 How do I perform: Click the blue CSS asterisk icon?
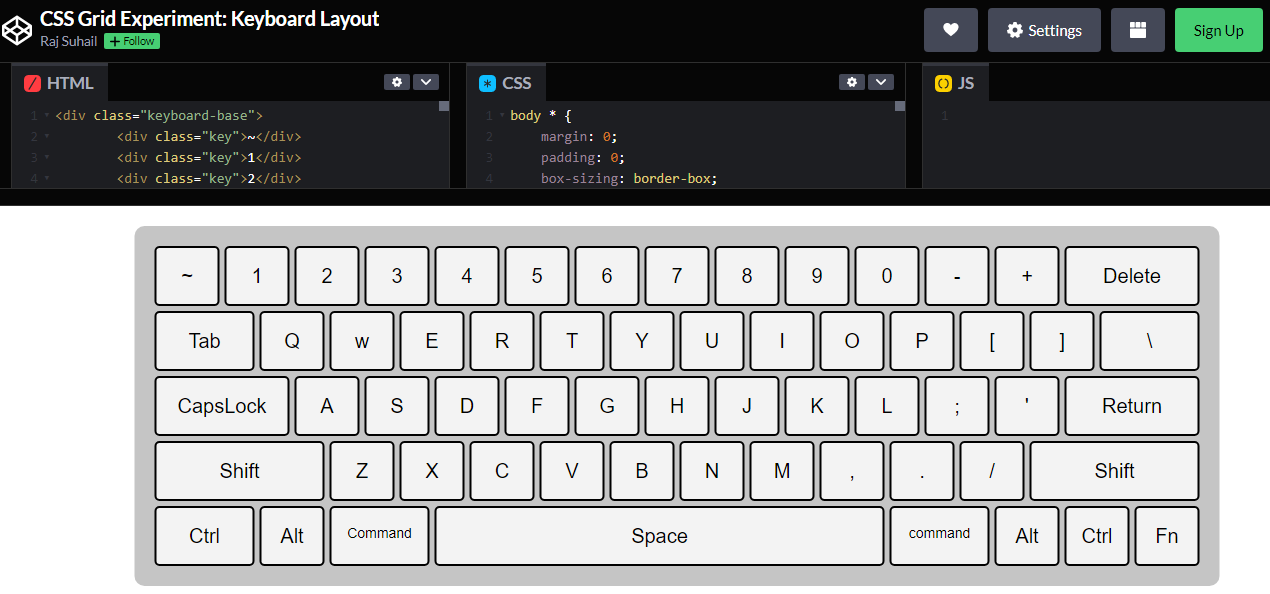click(487, 83)
